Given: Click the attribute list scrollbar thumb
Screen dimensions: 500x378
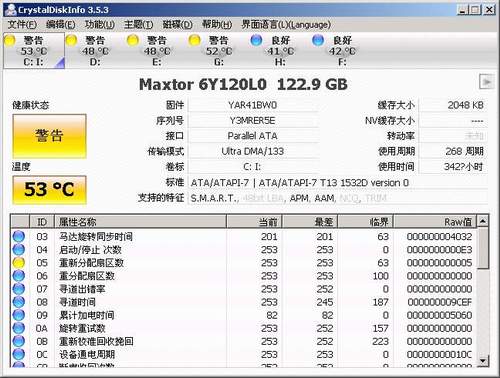Looking at the screenshot, I should (483, 248).
